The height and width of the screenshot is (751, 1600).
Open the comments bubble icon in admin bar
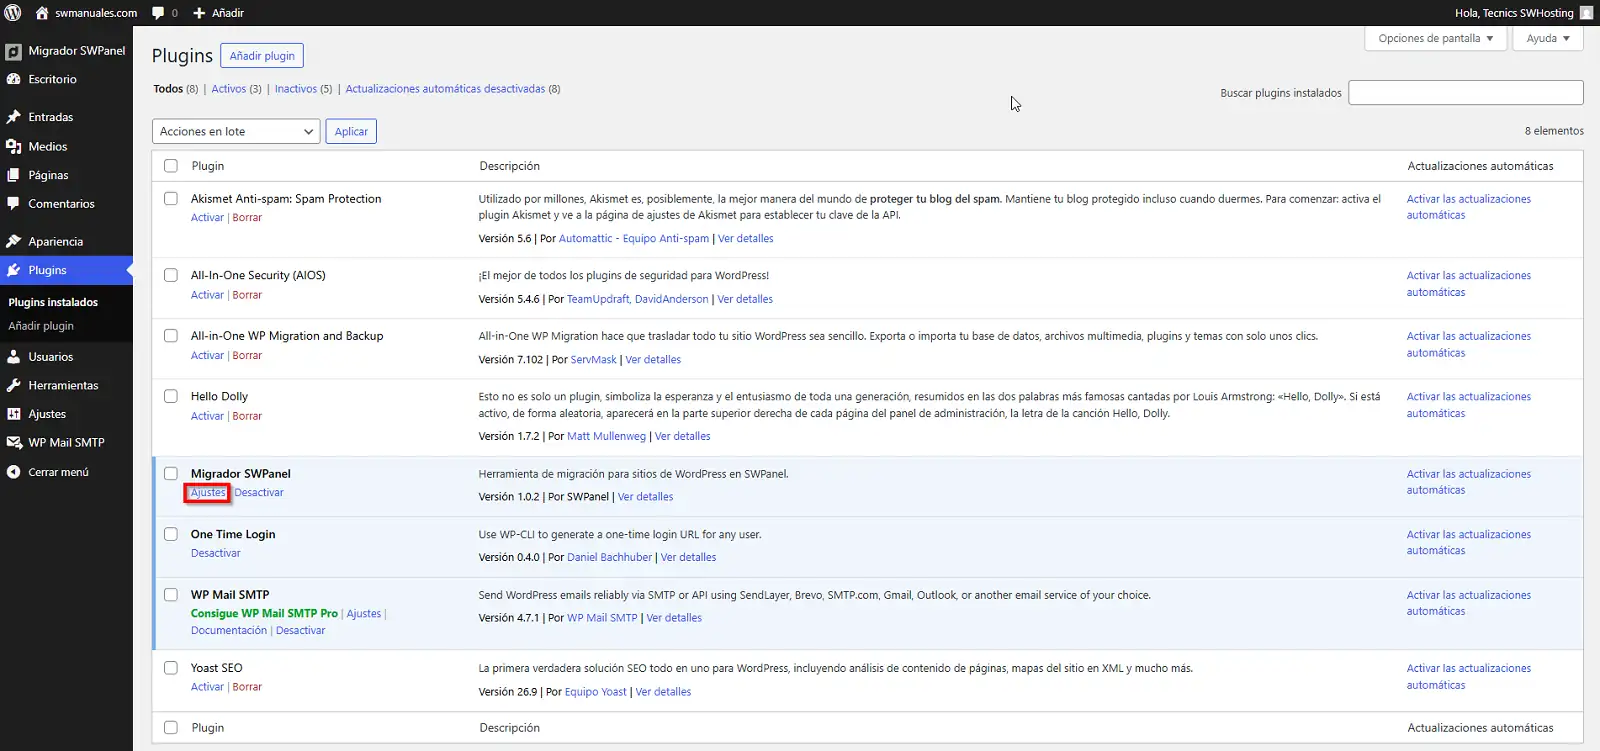tap(158, 13)
